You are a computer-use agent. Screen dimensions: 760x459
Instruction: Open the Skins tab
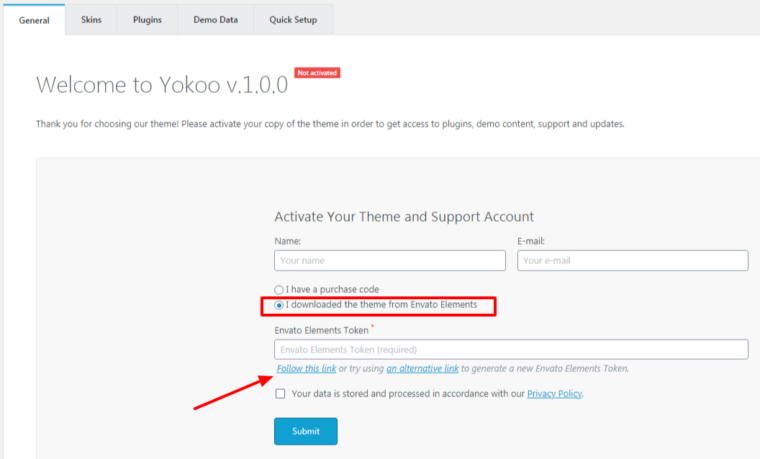coord(91,20)
